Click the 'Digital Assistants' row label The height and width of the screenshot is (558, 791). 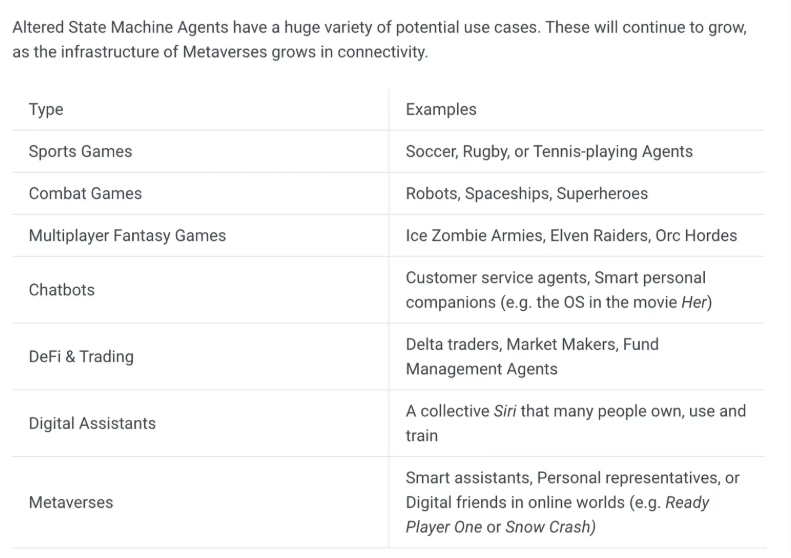[92, 424]
